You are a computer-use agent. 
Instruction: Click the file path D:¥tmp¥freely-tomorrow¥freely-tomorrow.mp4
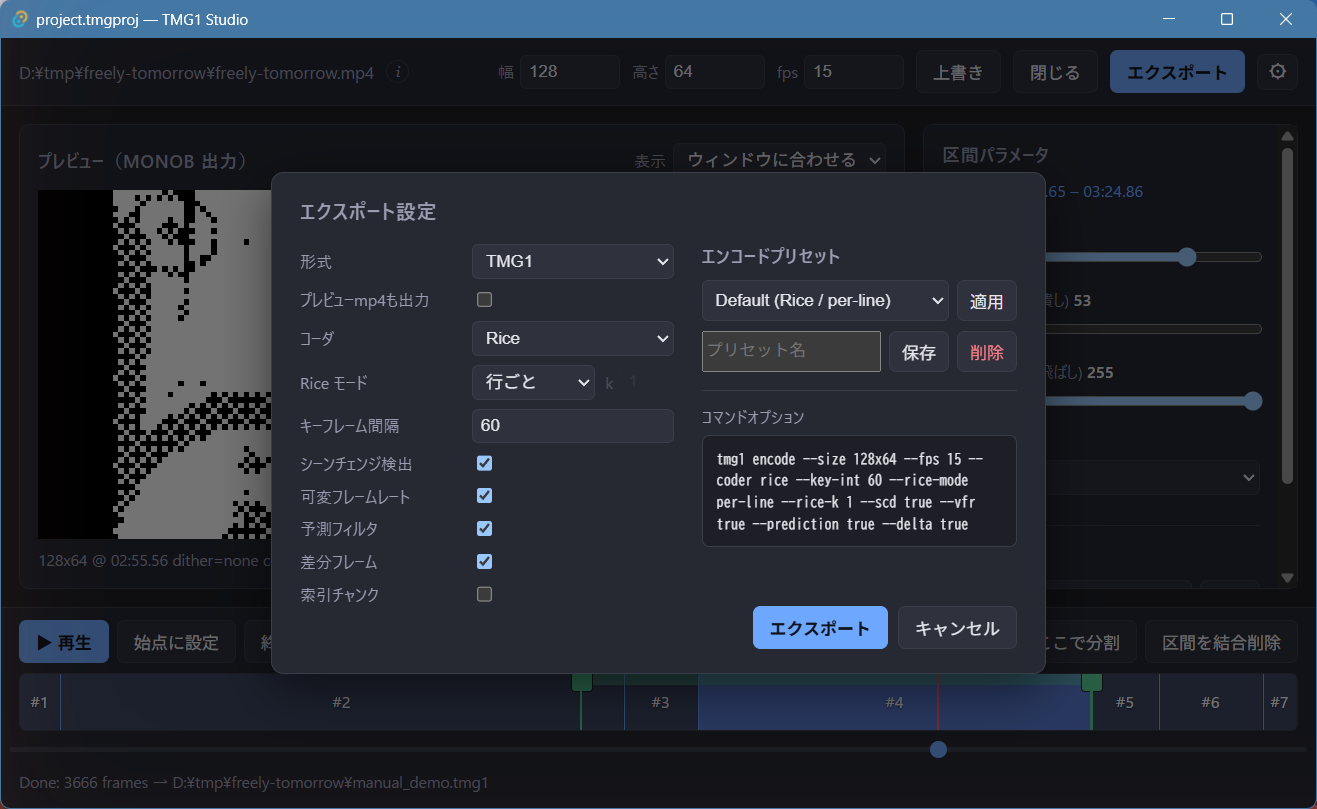(x=197, y=73)
